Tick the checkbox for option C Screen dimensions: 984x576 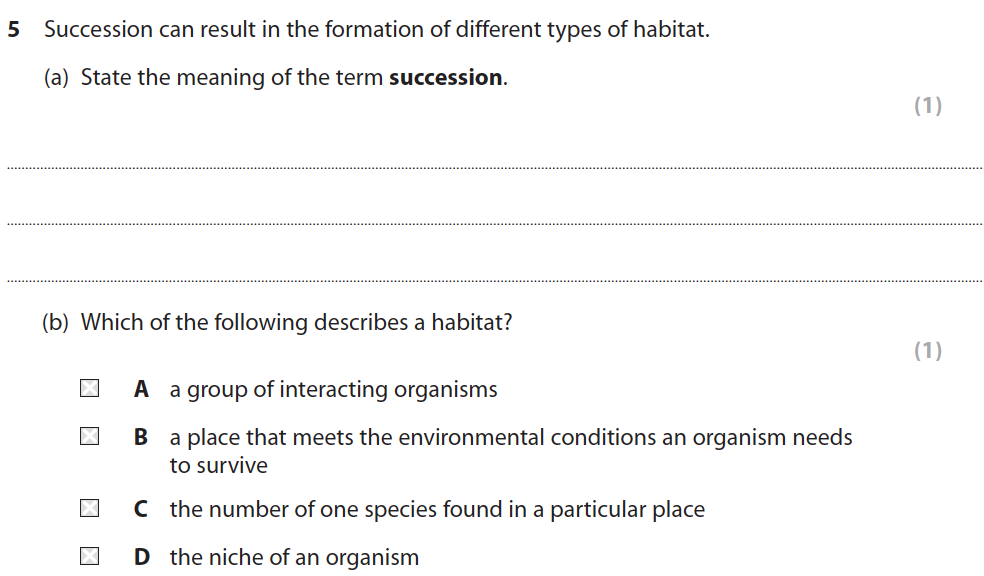(90, 509)
